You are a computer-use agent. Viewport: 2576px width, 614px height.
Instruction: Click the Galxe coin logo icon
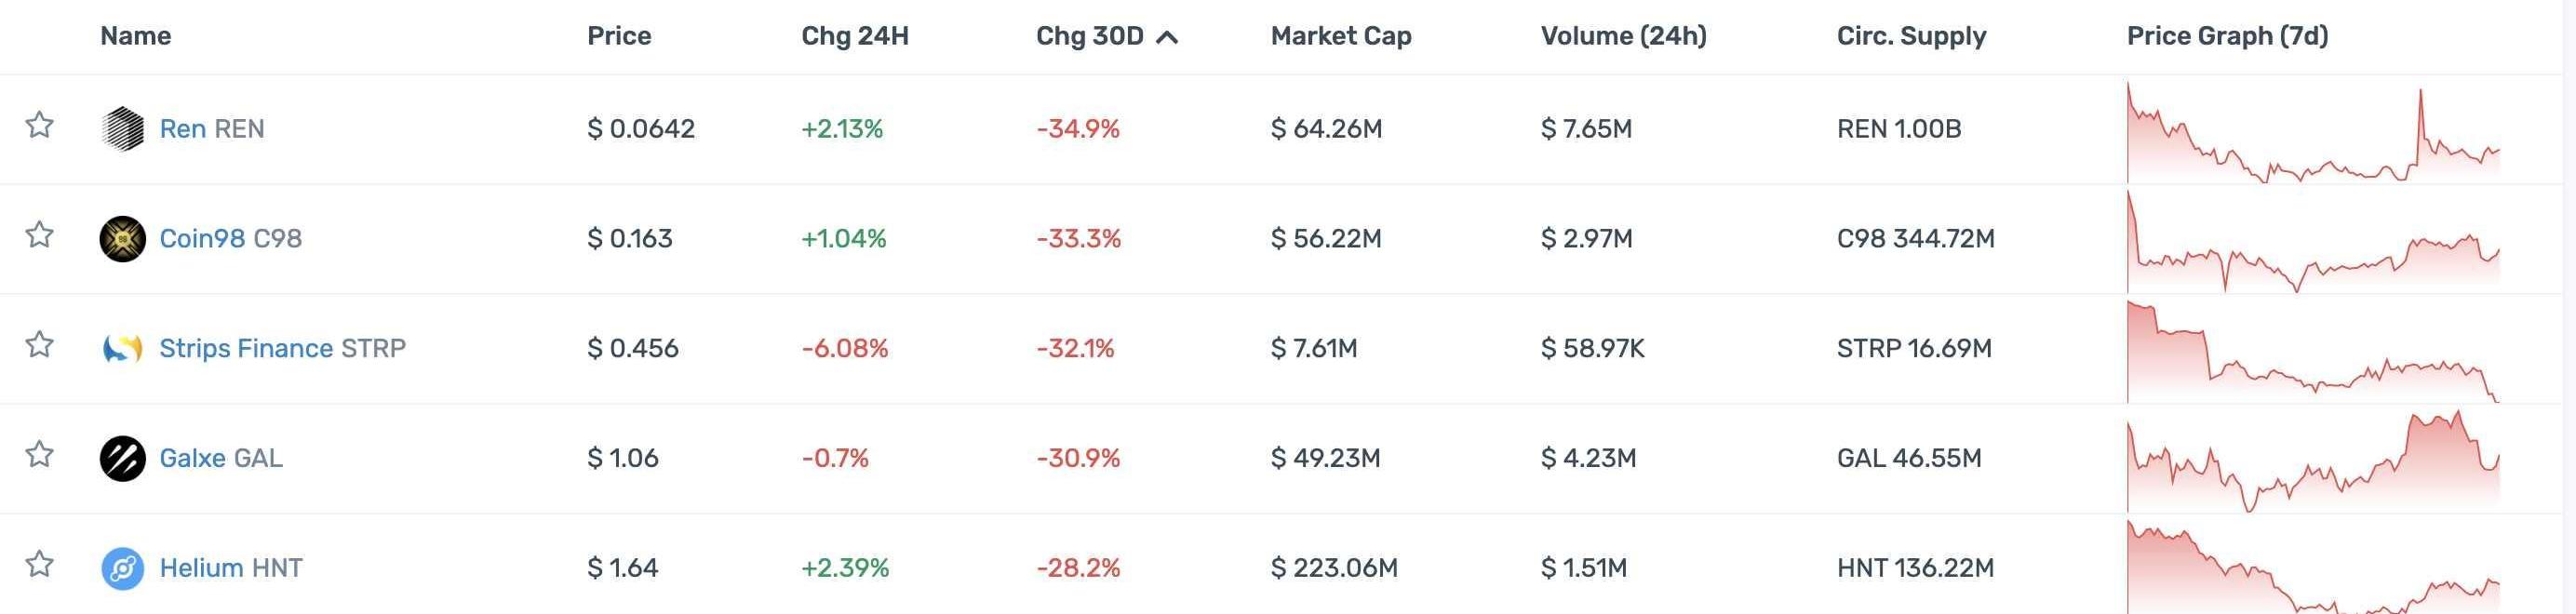coord(122,459)
